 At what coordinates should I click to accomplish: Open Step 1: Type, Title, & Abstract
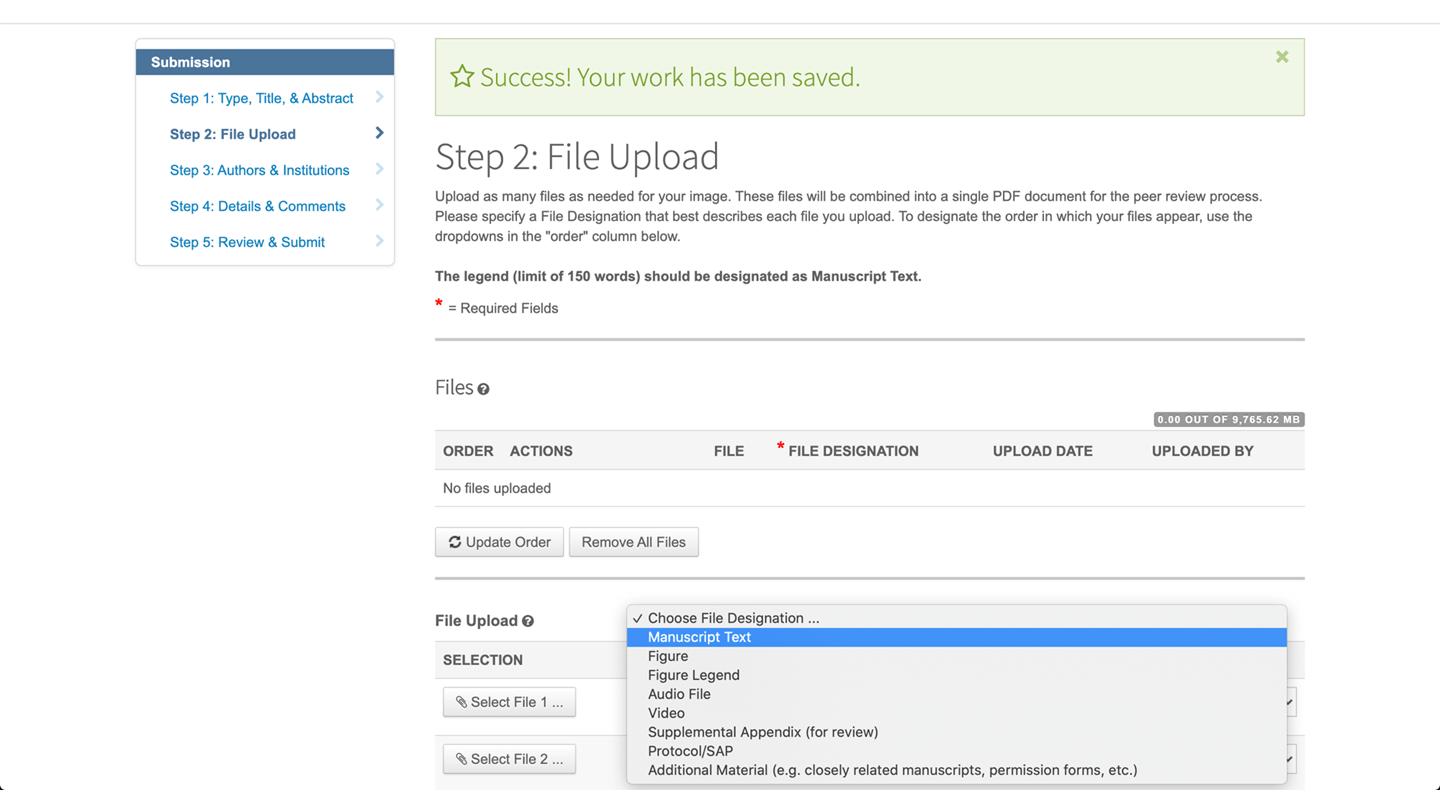click(261, 98)
